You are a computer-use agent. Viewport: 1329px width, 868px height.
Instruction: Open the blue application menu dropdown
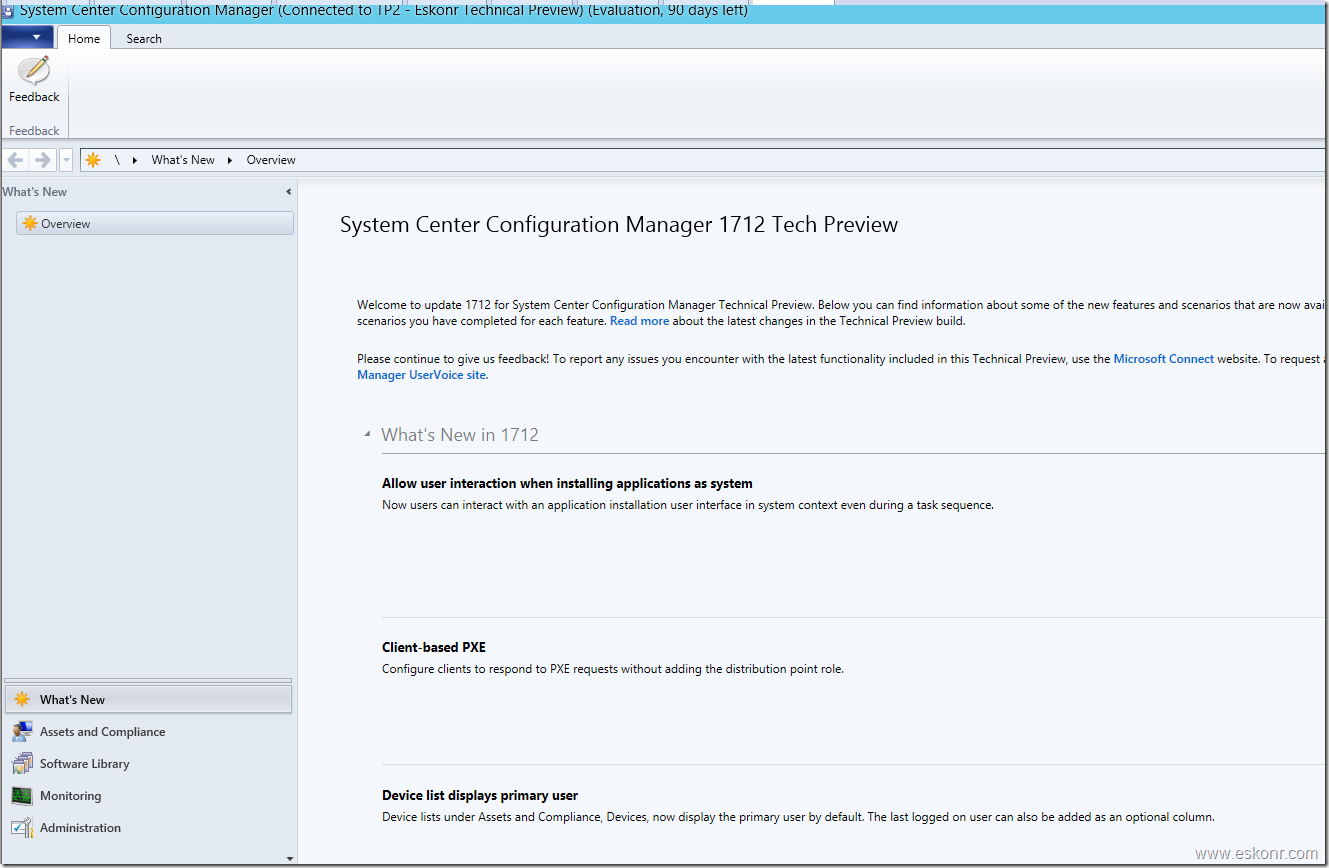pos(27,36)
